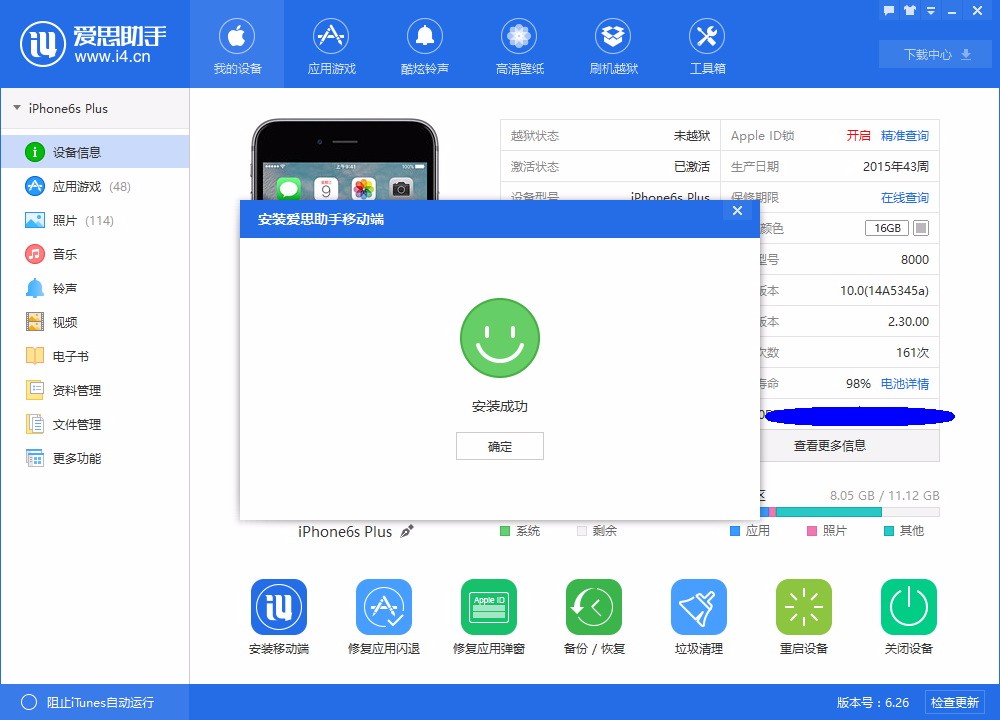1000x720 pixels.
Task: Click the skin shirt icon in title bar
Action: tap(910, 10)
